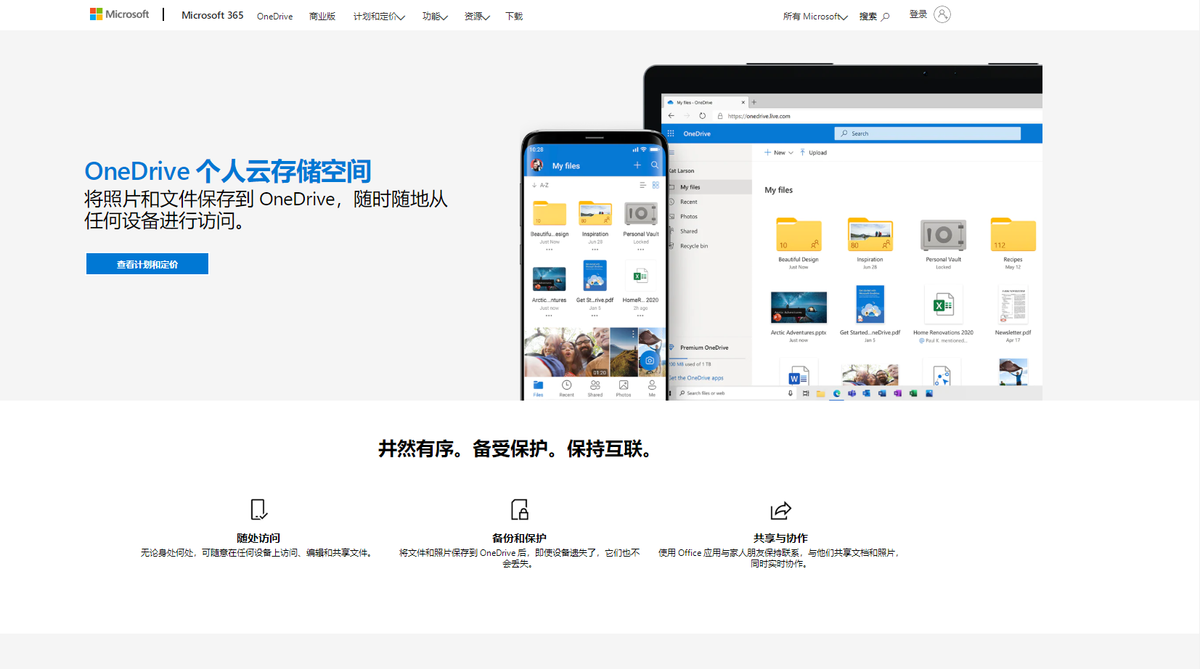Image resolution: width=1200 pixels, height=669 pixels.
Task: Click the 井然有序。备受保护。保持互联。 heading
Action: click(516, 449)
